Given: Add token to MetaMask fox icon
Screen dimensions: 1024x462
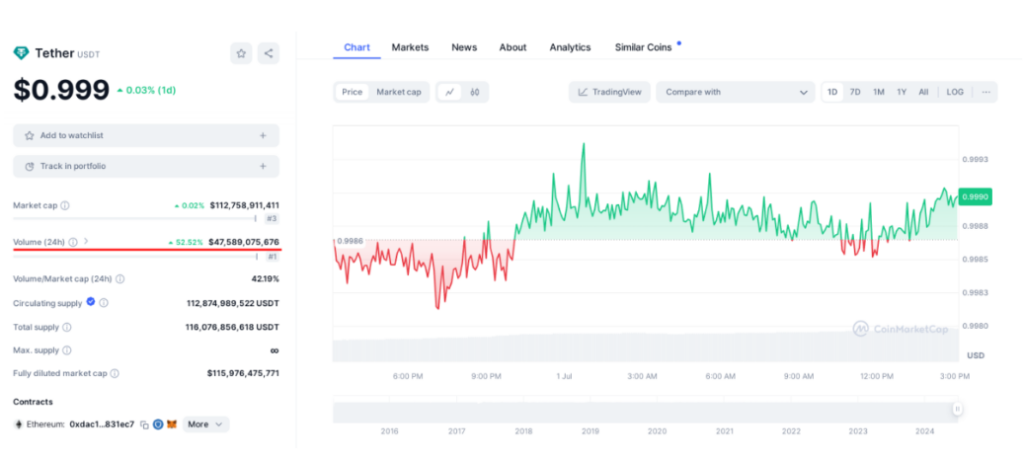Looking at the screenshot, I should click(172, 424).
